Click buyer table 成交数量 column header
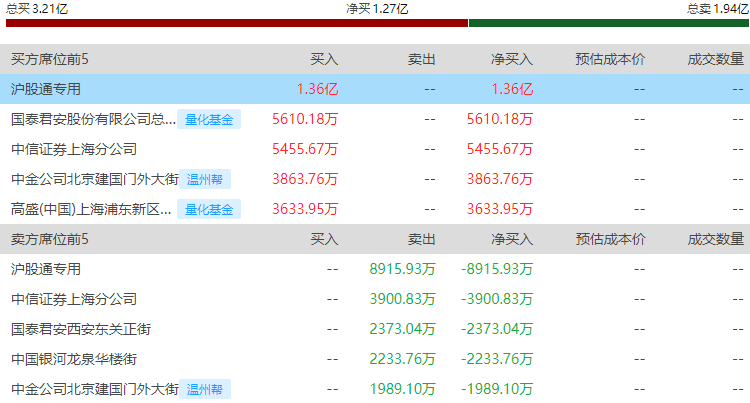 point(716,59)
